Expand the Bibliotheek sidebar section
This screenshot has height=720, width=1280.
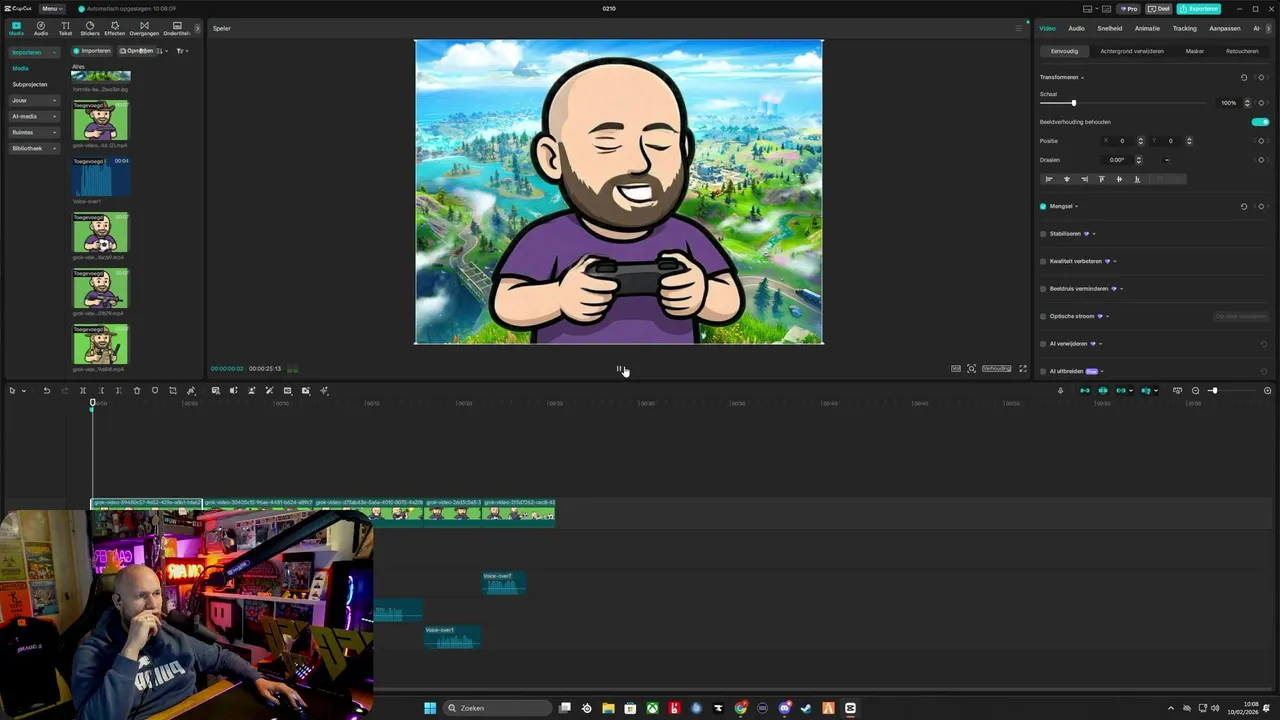coord(54,148)
